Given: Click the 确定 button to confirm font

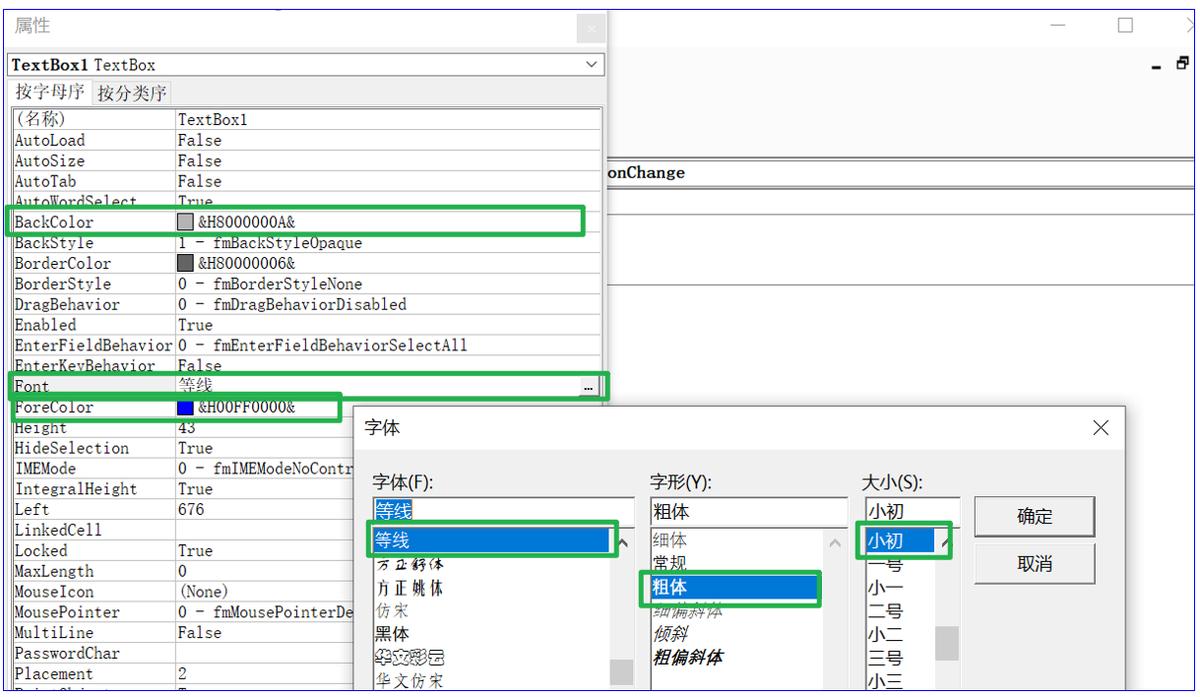Looking at the screenshot, I should pyautogui.click(x=1035, y=517).
